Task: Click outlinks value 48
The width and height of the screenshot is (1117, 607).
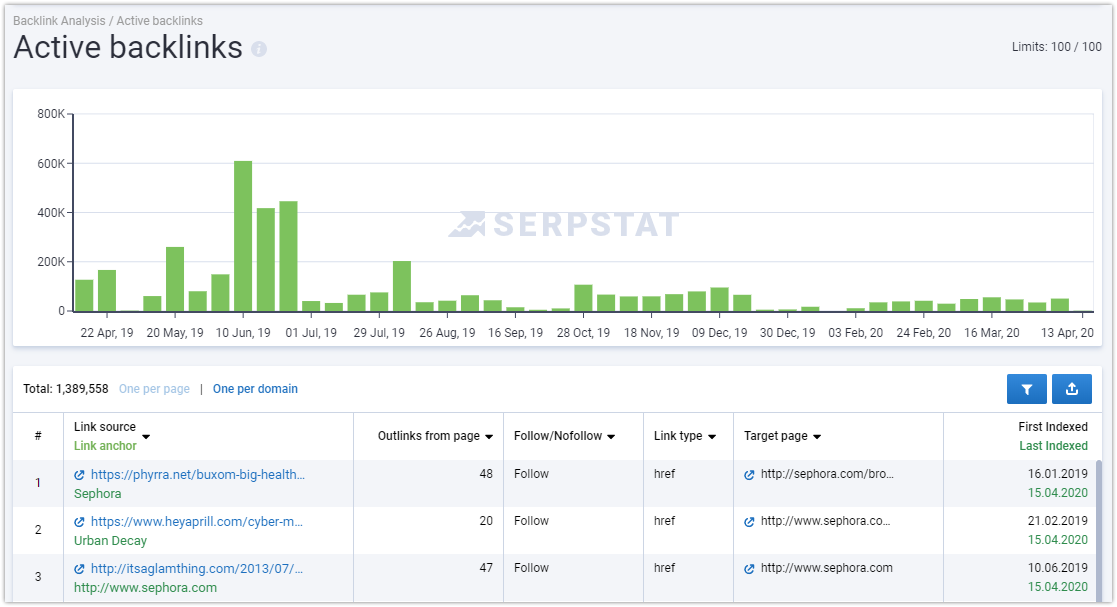Action: click(486, 474)
